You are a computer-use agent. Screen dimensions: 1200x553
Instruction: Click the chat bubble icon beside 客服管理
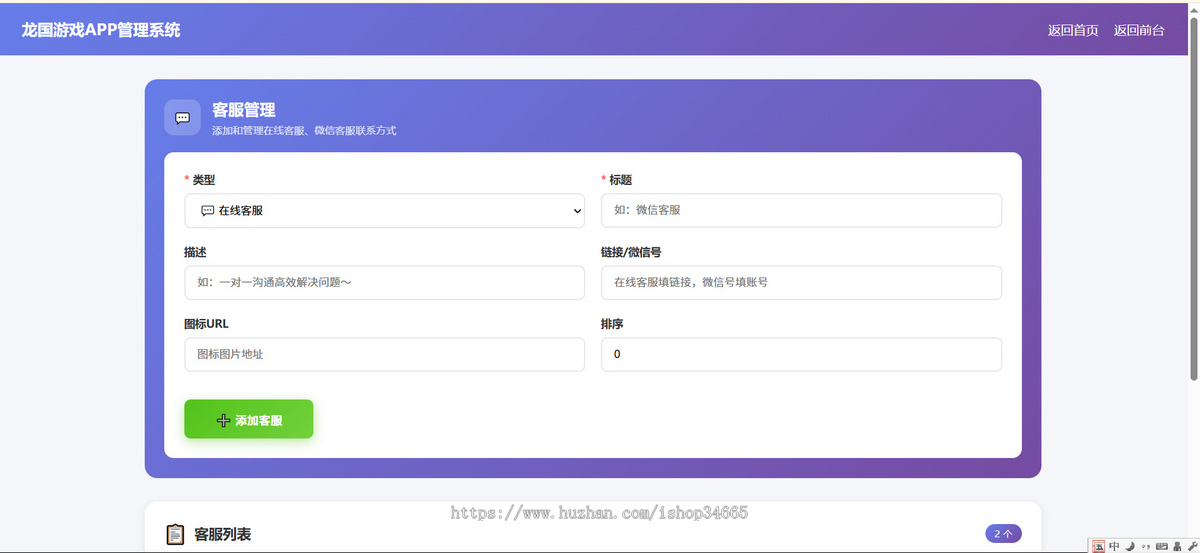pos(182,117)
